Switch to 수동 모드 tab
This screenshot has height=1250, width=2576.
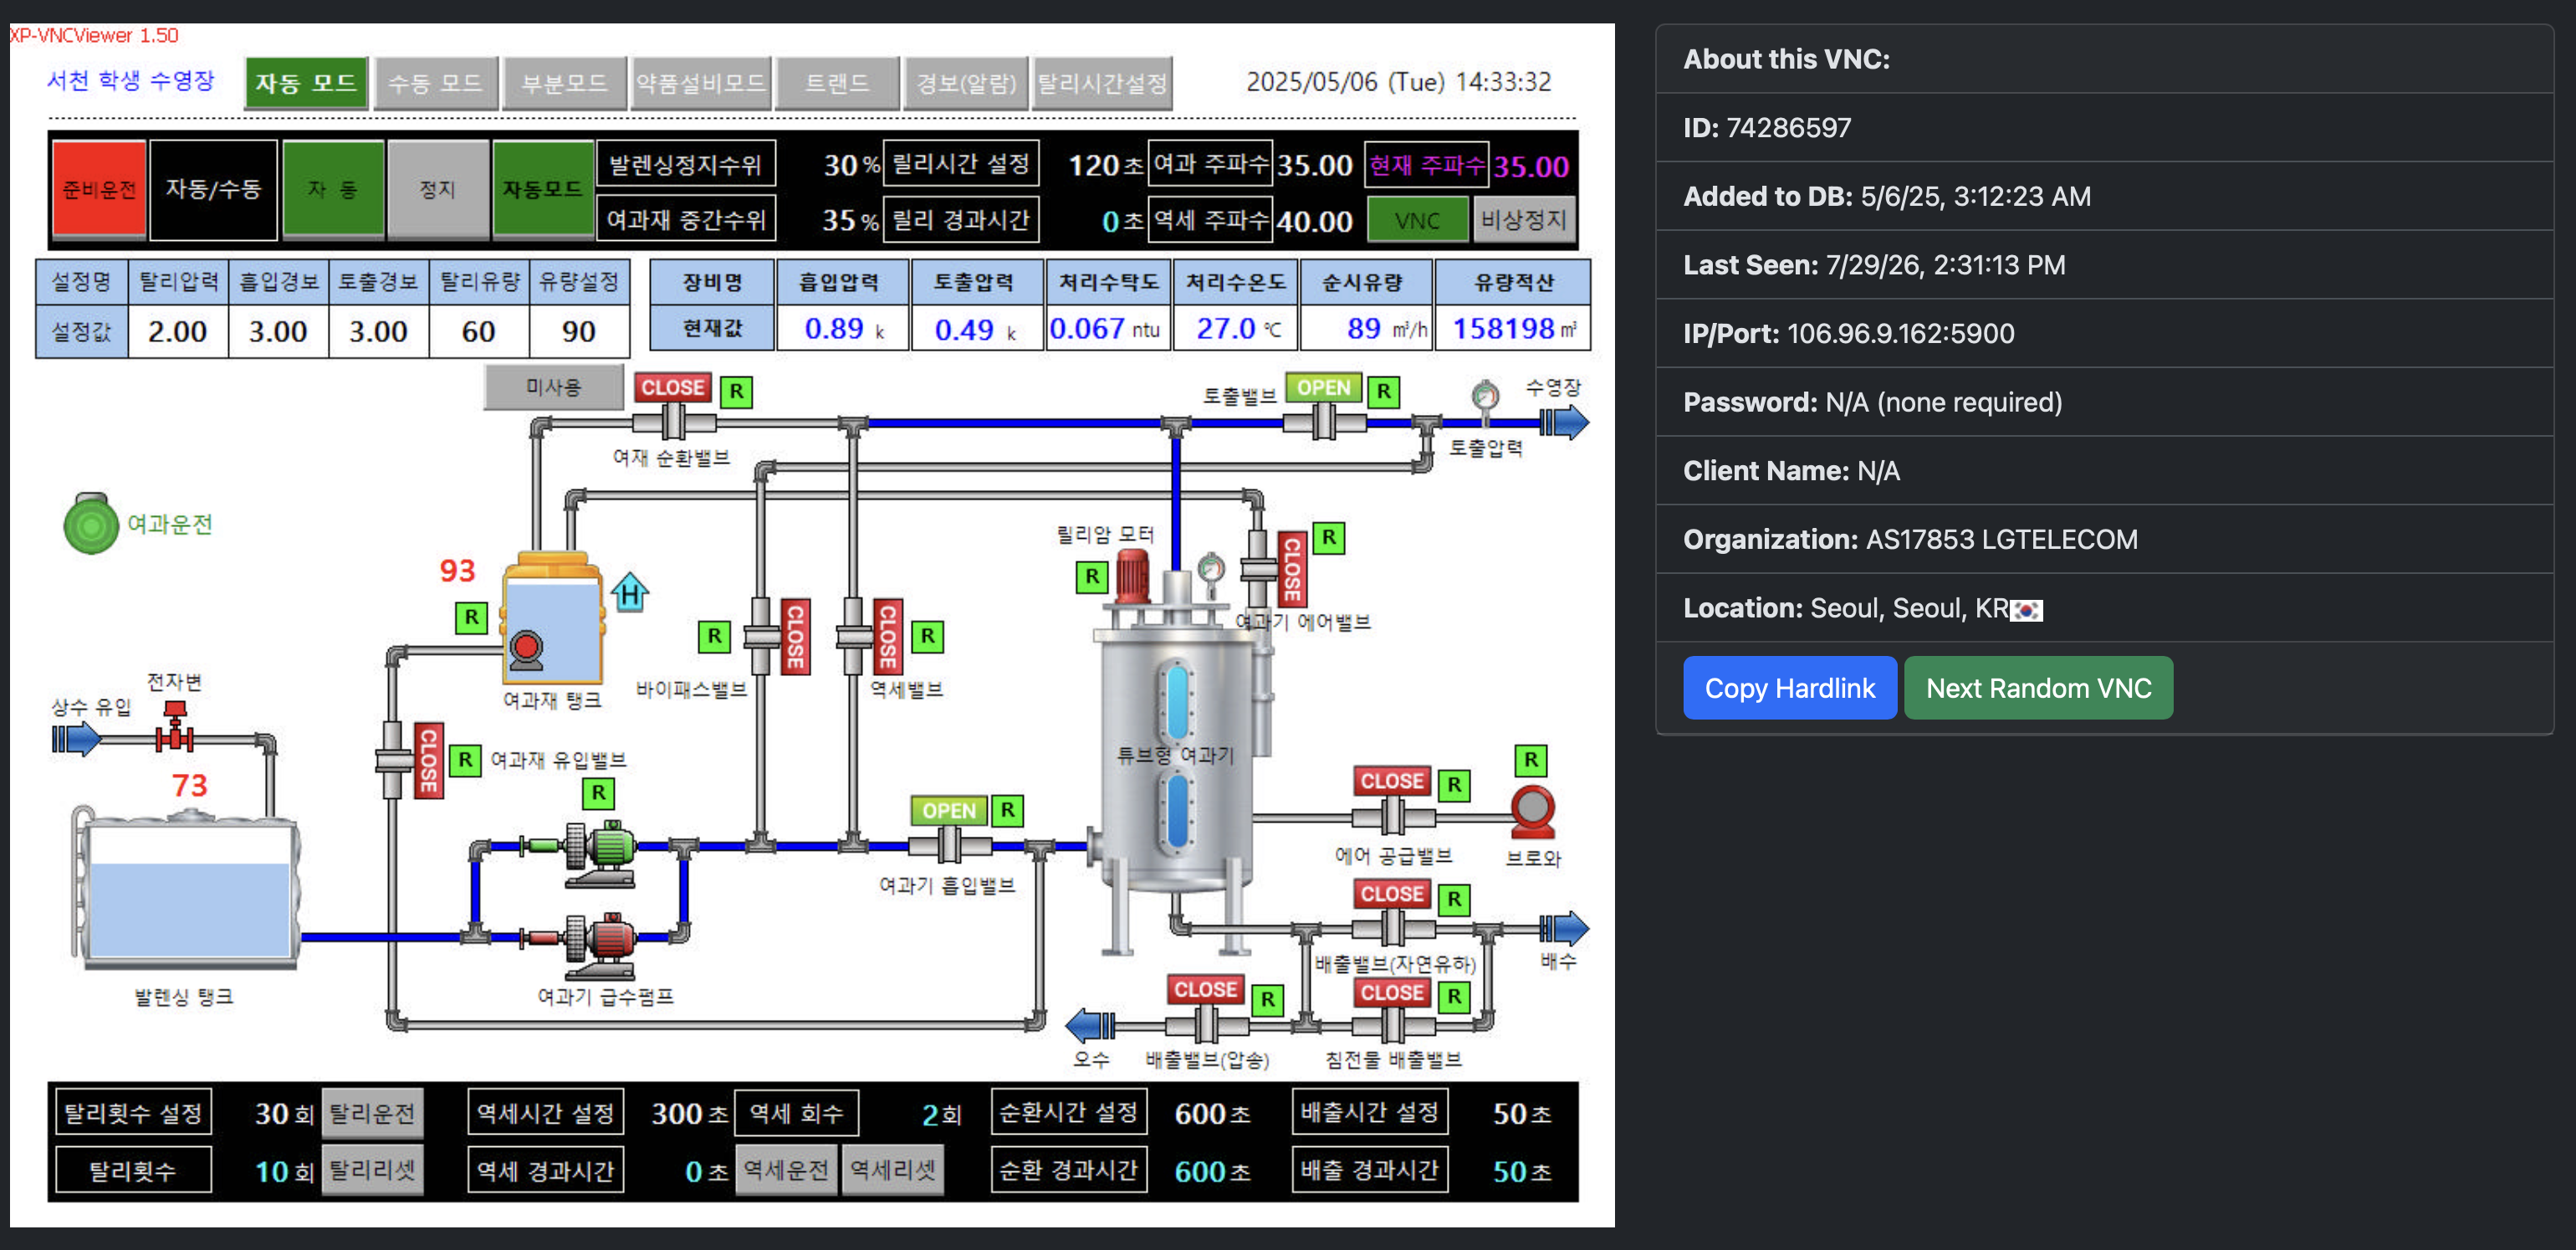point(435,83)
